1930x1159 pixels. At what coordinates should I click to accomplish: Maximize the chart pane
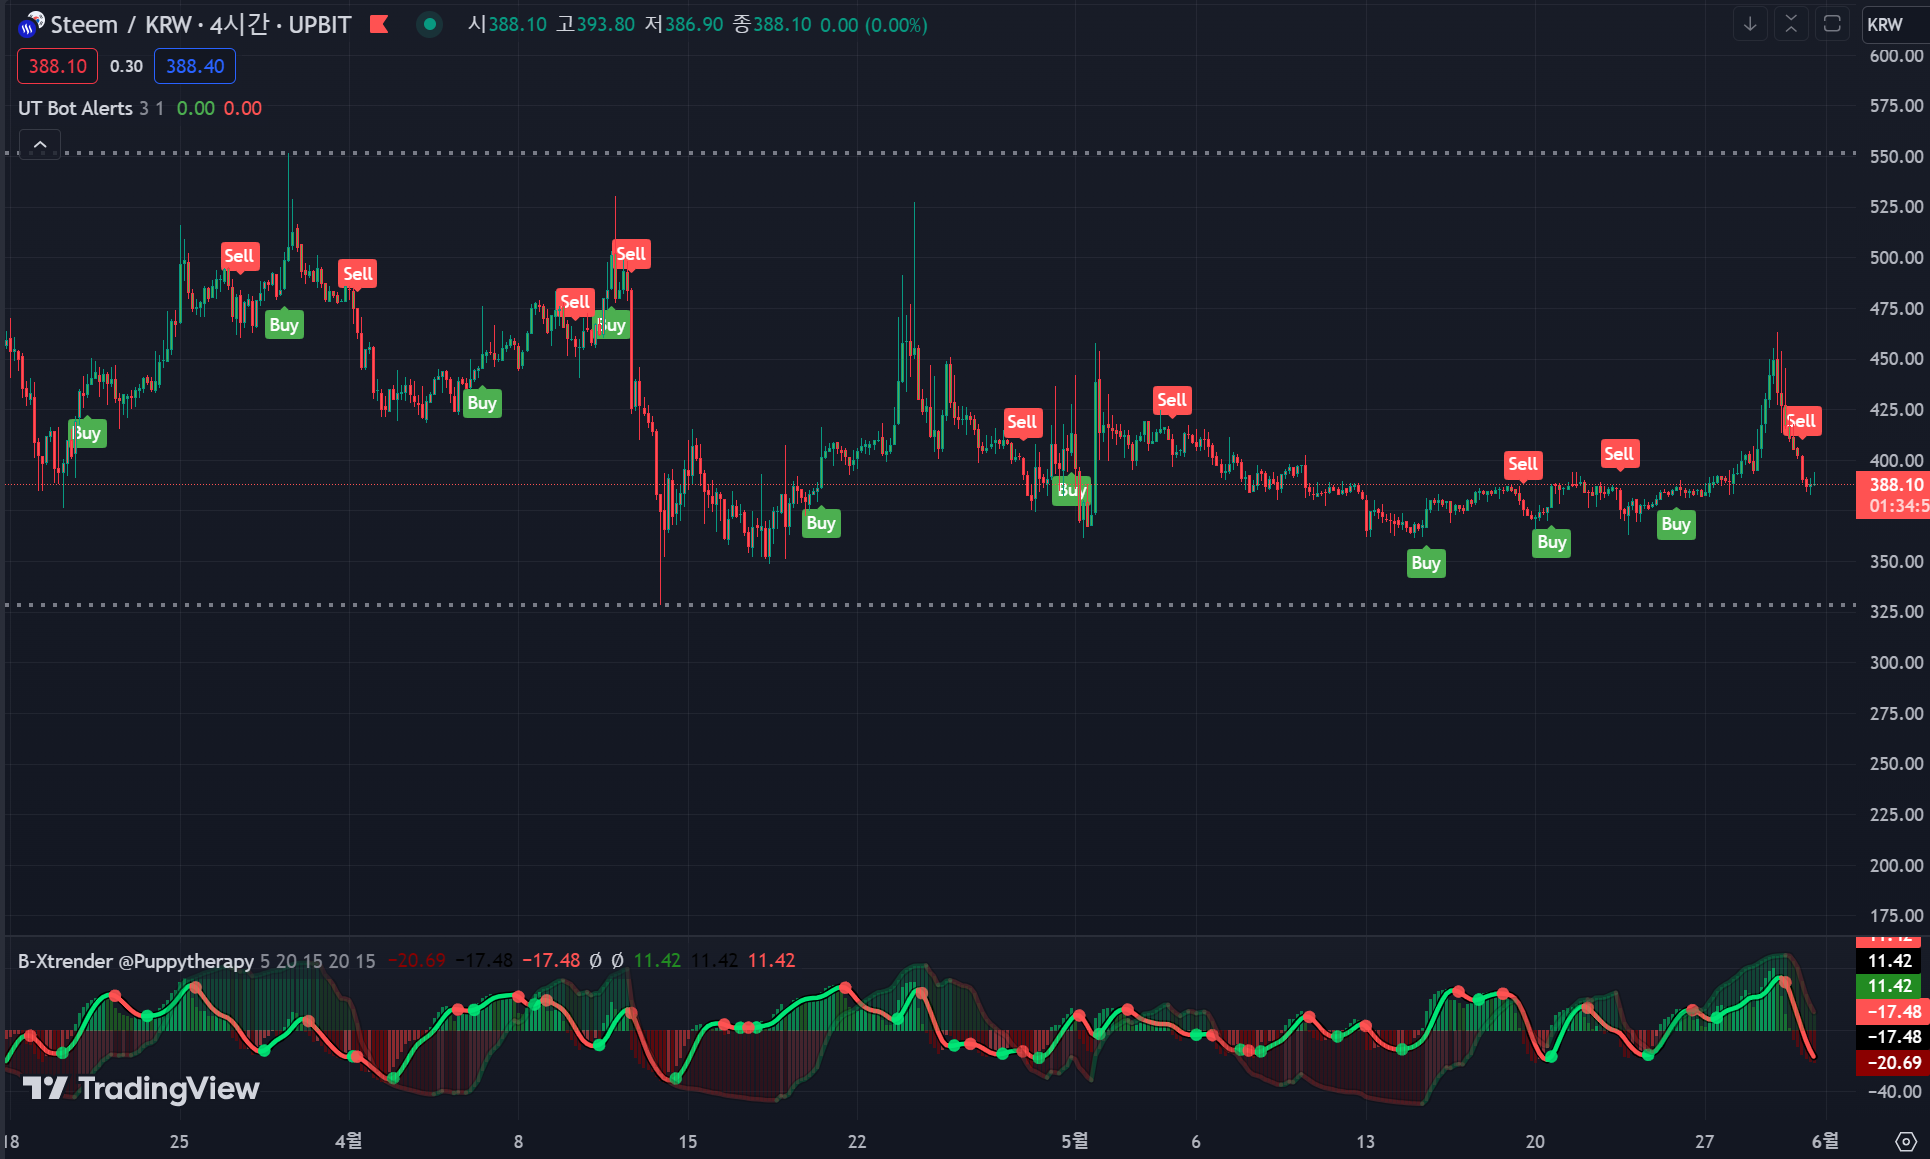point(1832,24)
